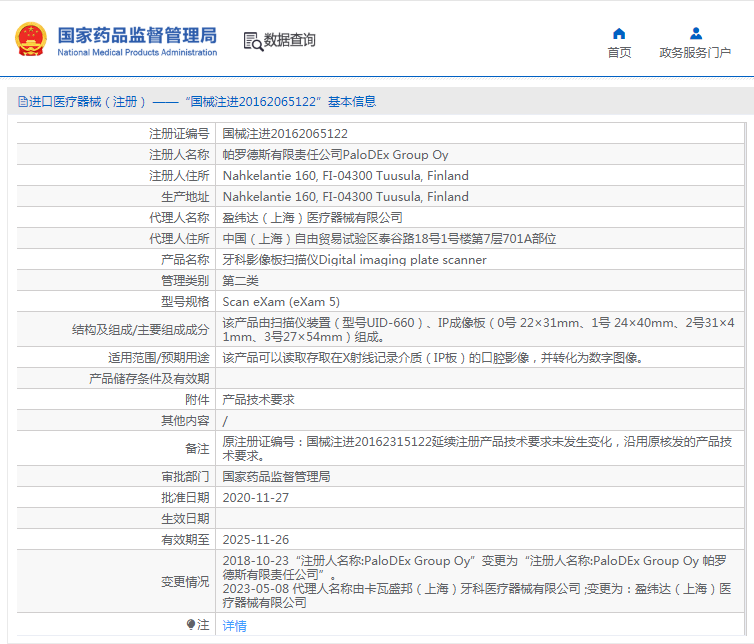Click the 其他内容 slash value
The image size is (754, 644).
(x=225, y=421)
